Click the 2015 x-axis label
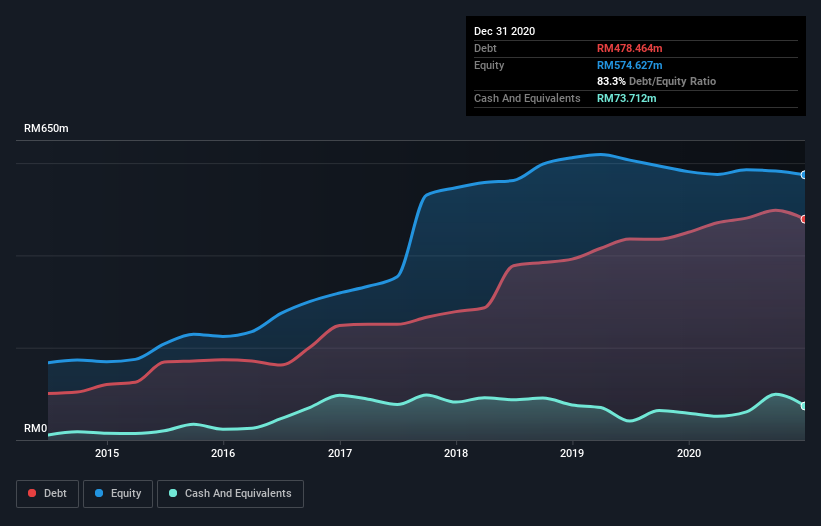The width and height of the screenshot is (821, 526). [107, 453]
